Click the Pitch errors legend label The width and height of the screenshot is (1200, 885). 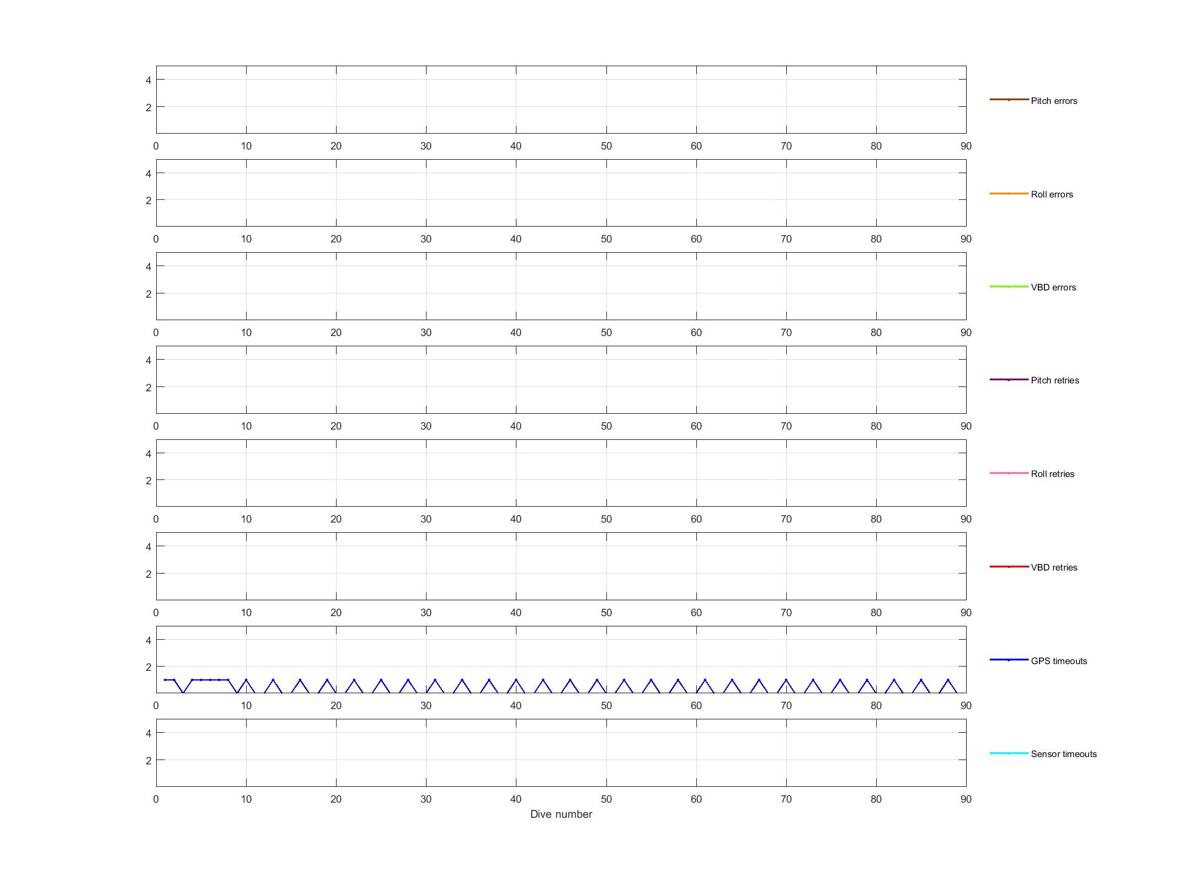[x=1054, y=101]
